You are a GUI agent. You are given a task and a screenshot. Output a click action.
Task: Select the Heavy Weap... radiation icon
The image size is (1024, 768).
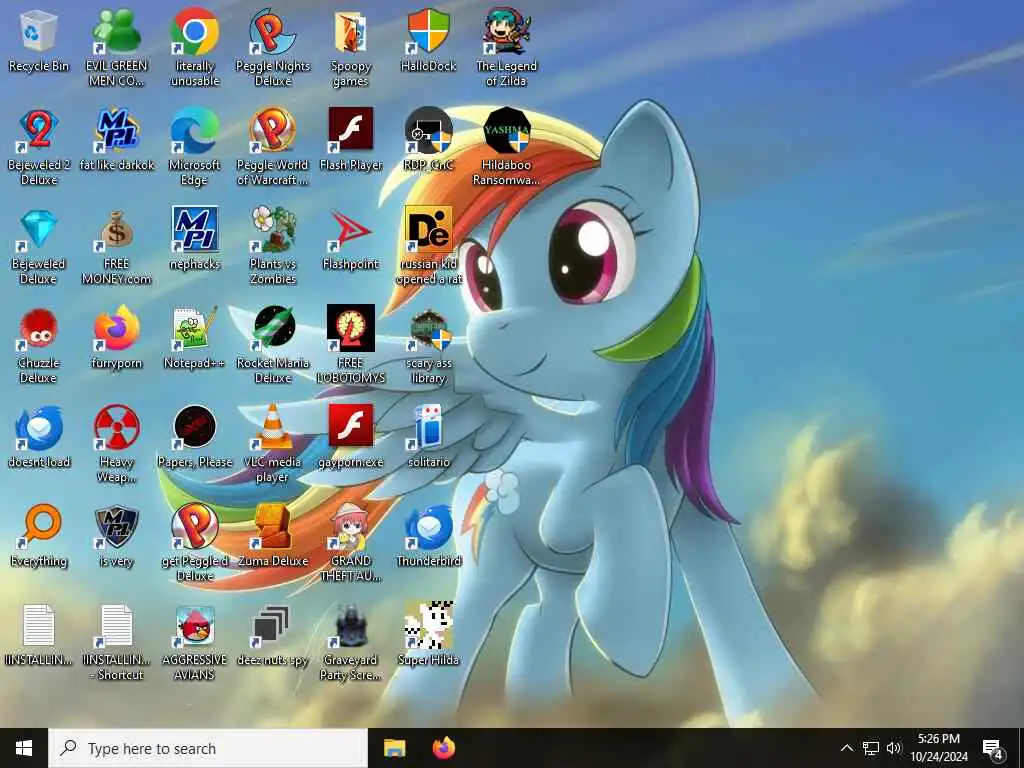pyautogui.click(x=117, y=428)
